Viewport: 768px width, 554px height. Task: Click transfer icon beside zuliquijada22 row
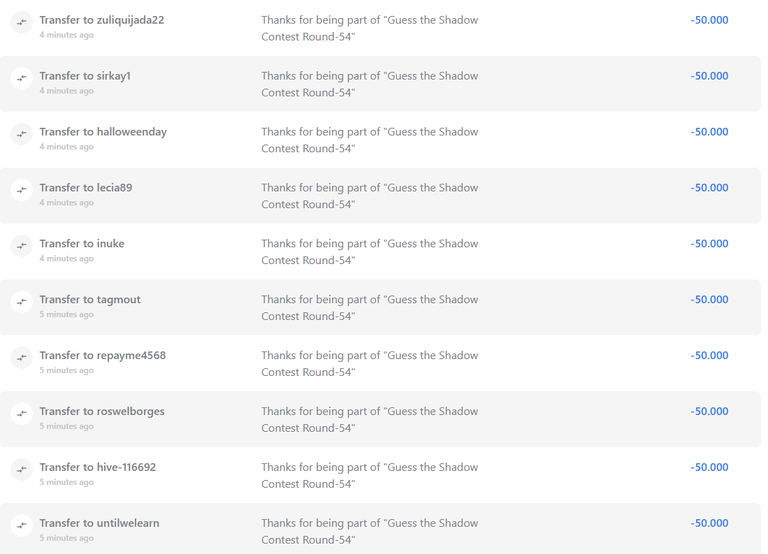point(22,22)
